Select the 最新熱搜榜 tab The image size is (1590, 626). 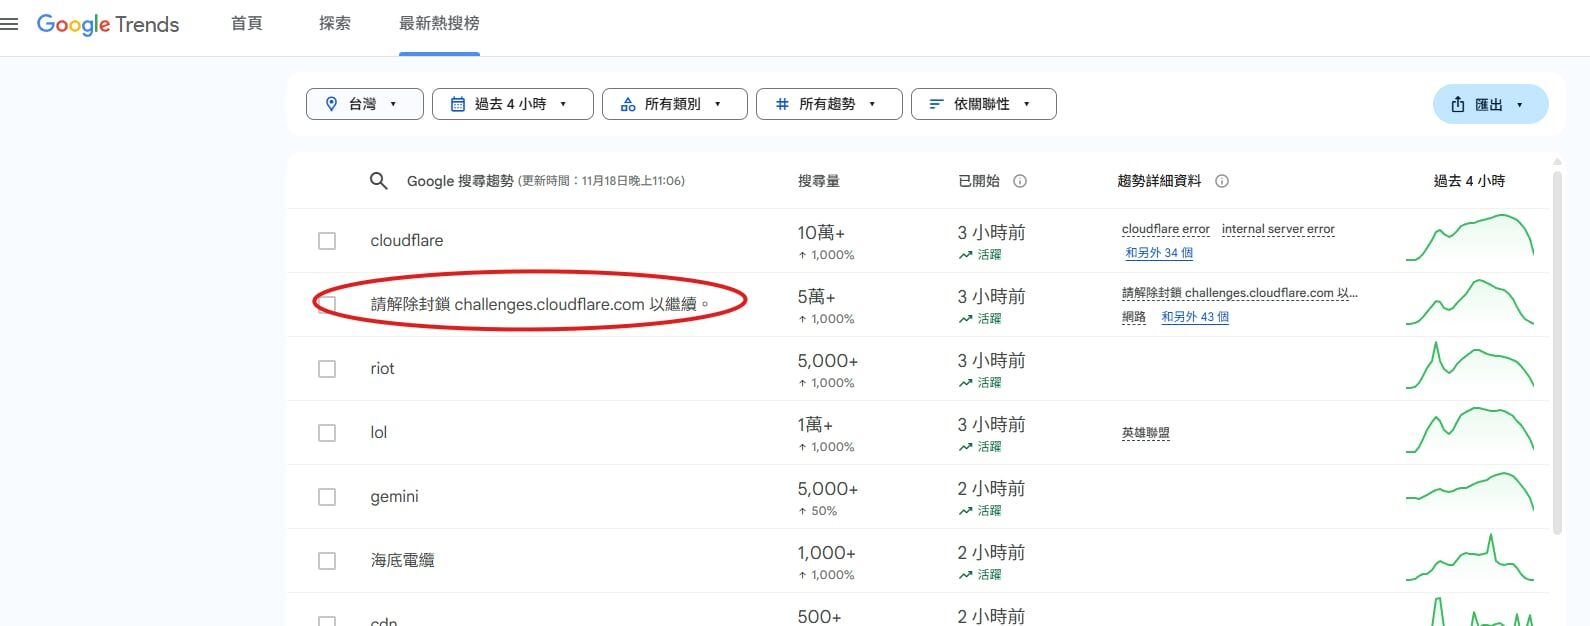tap(439, 23)
